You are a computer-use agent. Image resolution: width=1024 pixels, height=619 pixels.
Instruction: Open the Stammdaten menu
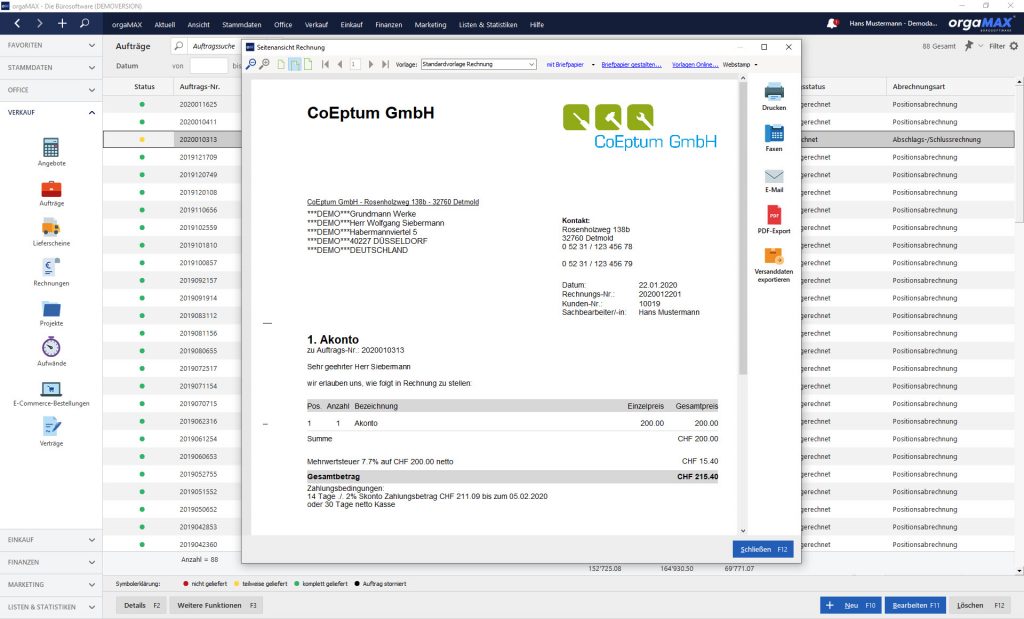[x=242, y=25]
